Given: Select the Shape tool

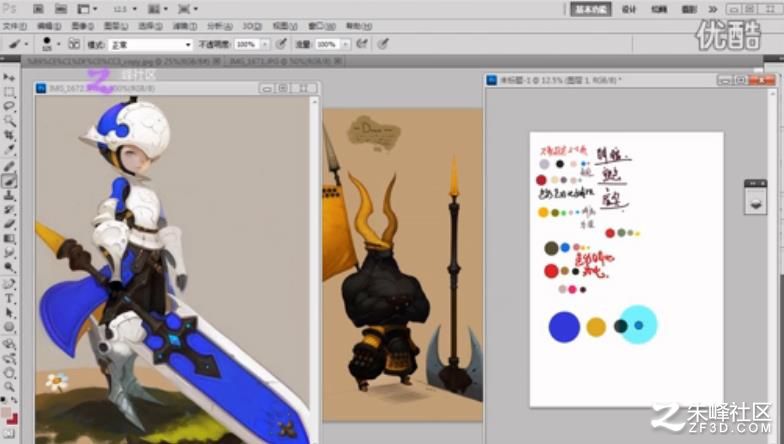Looking at the screenshot, I should (9, 327).
